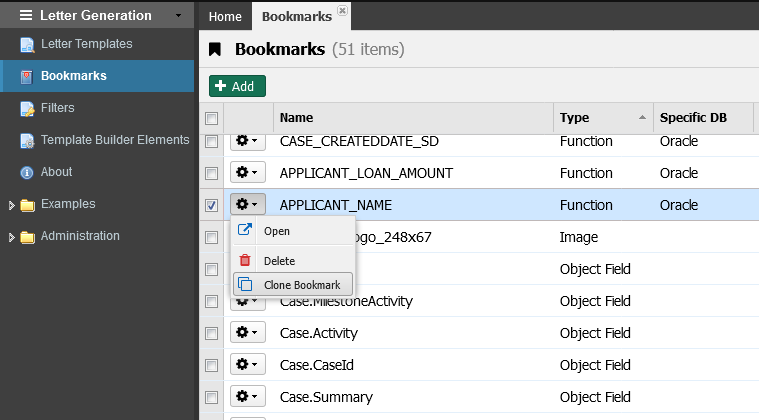Click the Template Builder Elements icon
The height and width of the screenshot is (420, 759).
coord(27,140)
